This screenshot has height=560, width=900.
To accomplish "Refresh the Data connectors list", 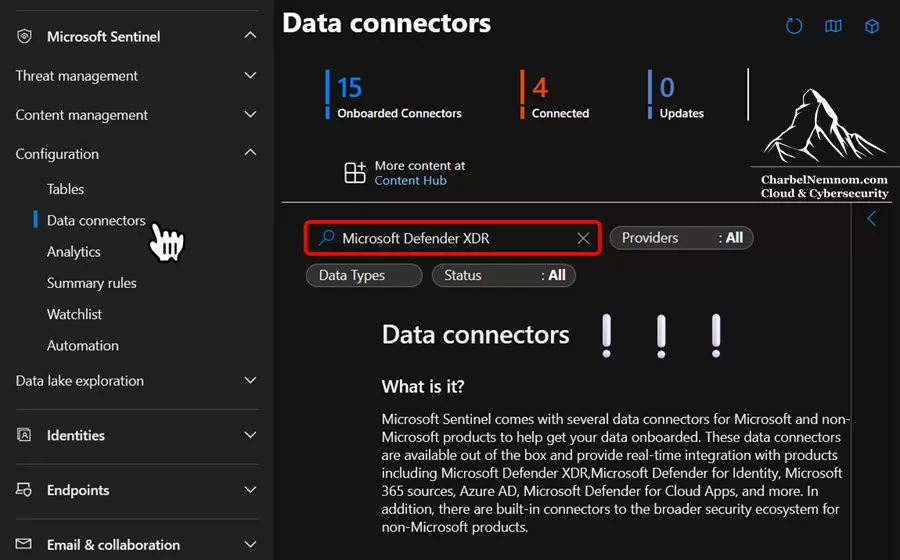I will (794, 26).
